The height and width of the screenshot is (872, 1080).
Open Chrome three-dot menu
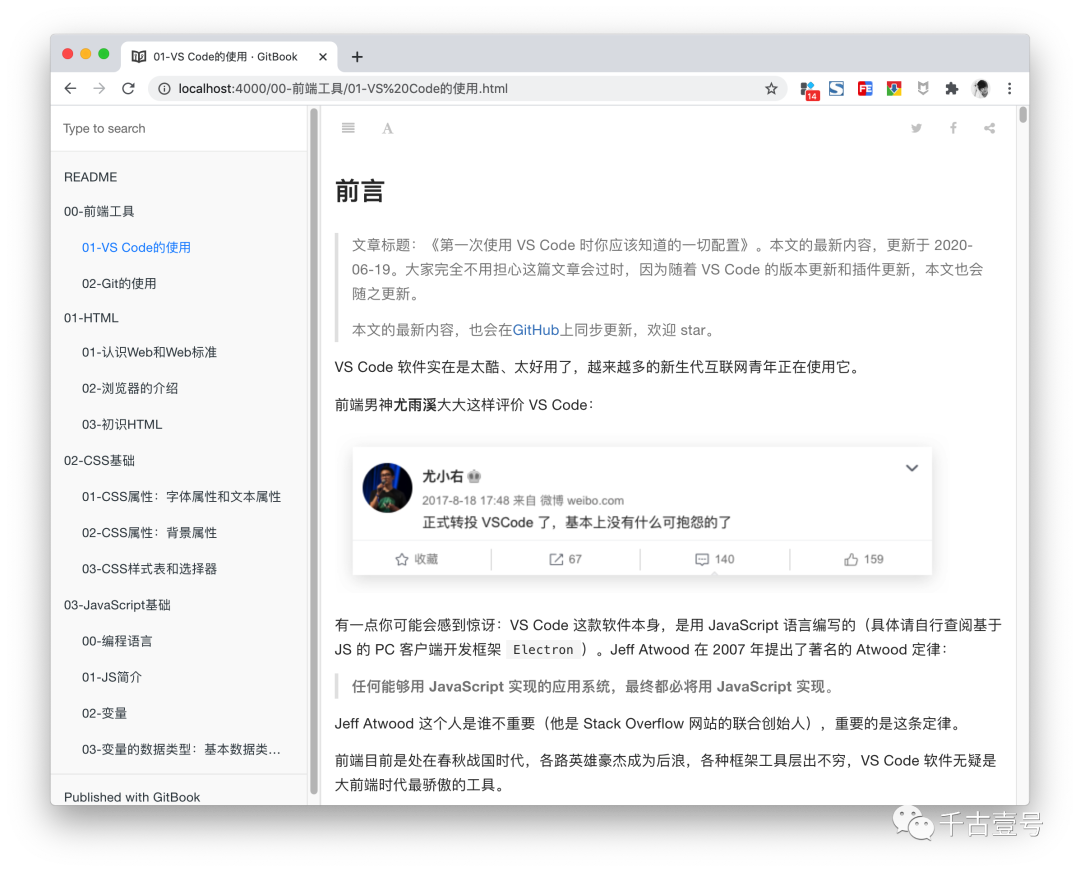pyautogui.click(x=1010, y=88)
